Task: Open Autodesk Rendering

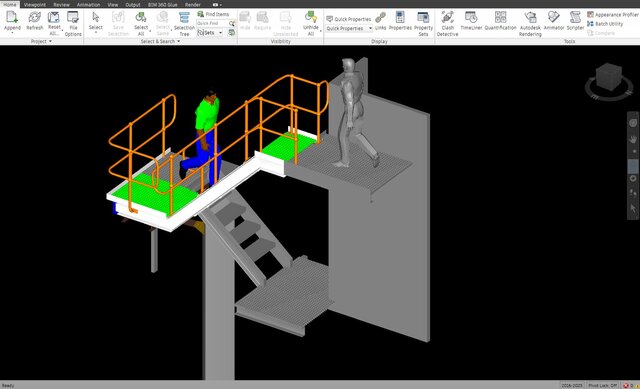Action: (530, 24)
